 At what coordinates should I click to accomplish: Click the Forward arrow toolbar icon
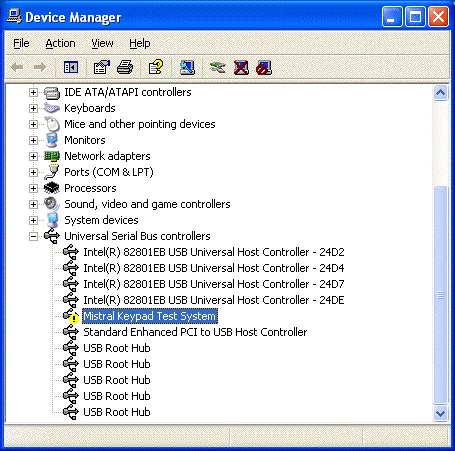40,68
